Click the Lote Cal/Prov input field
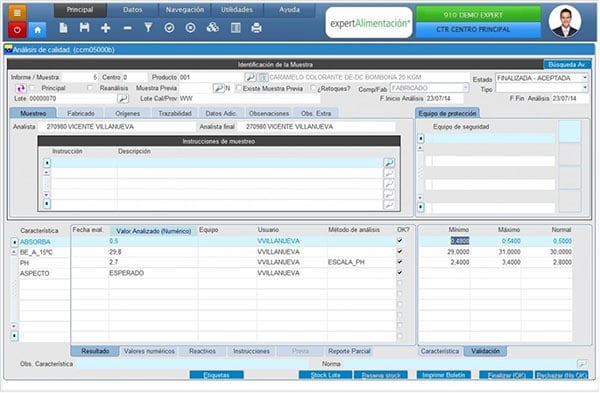 pos(249,99)
